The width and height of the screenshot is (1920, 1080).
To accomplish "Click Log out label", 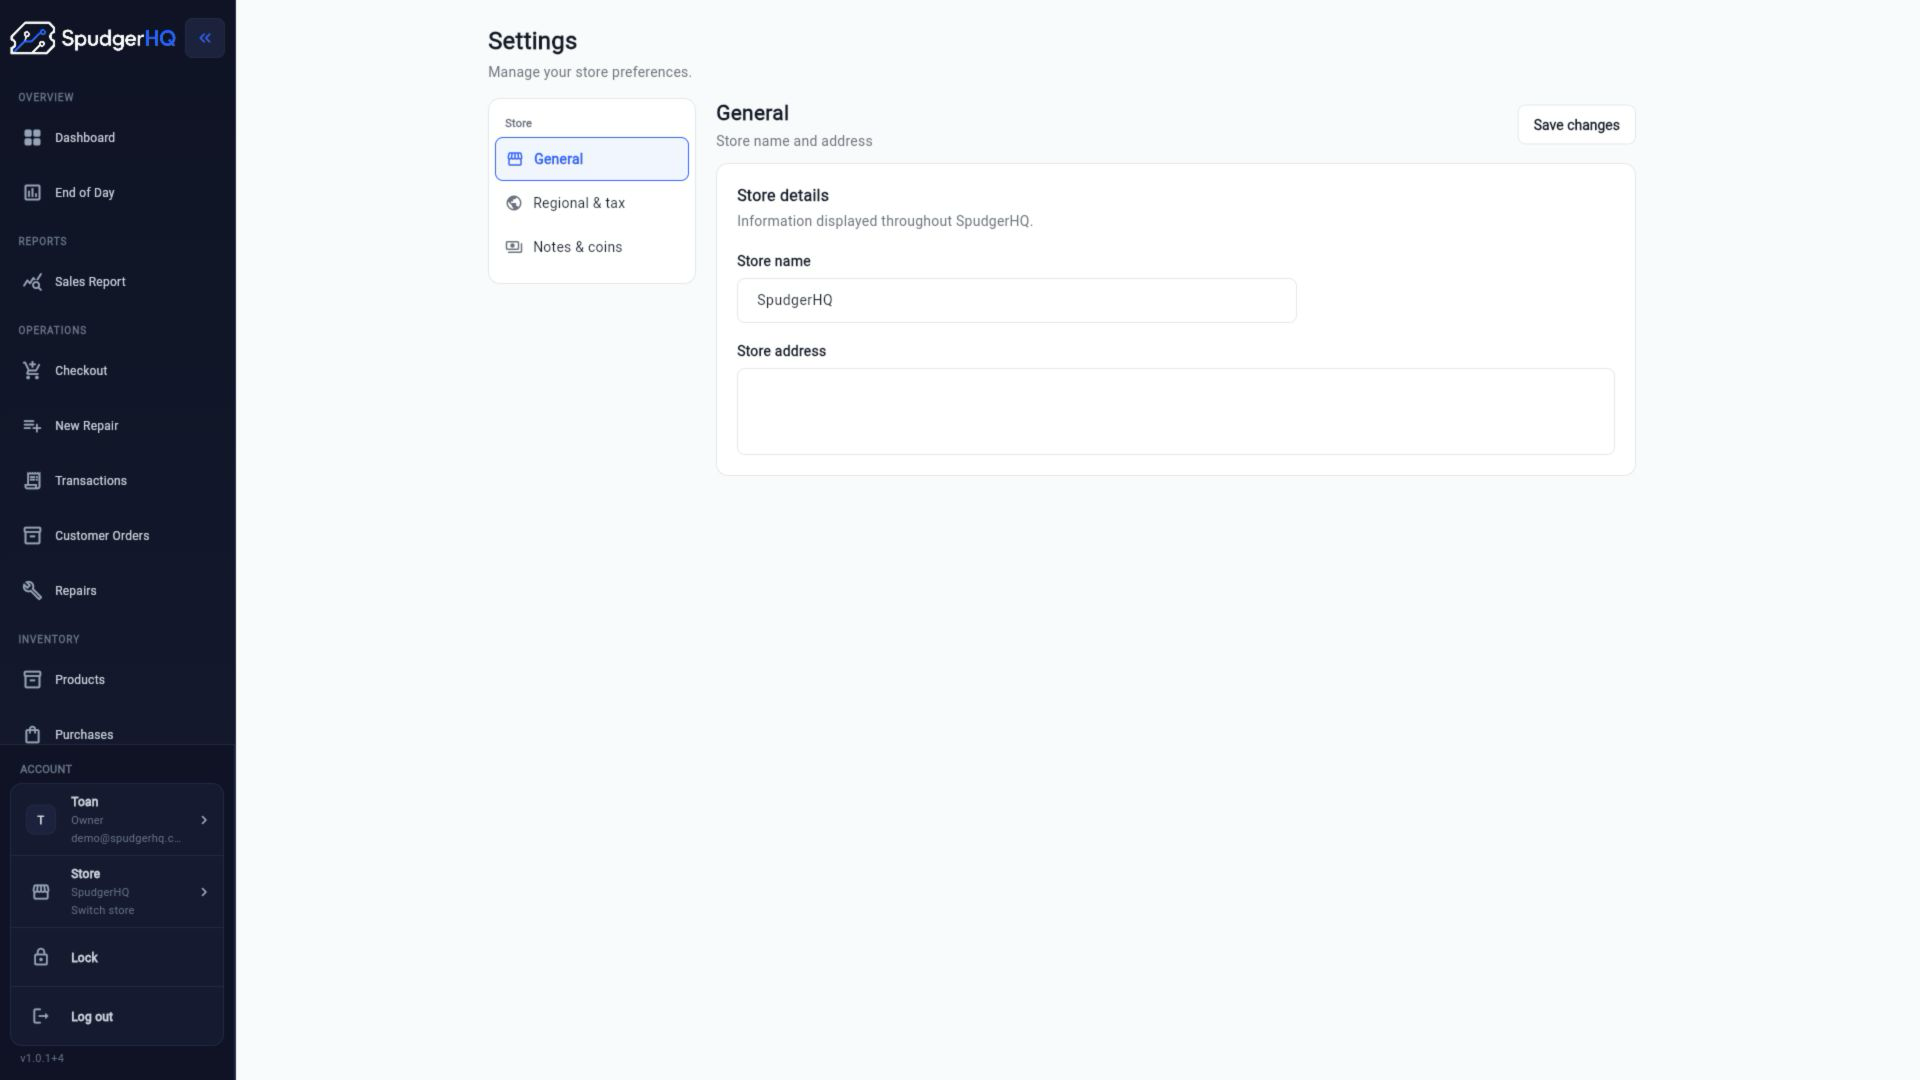I will point(92,1017).
